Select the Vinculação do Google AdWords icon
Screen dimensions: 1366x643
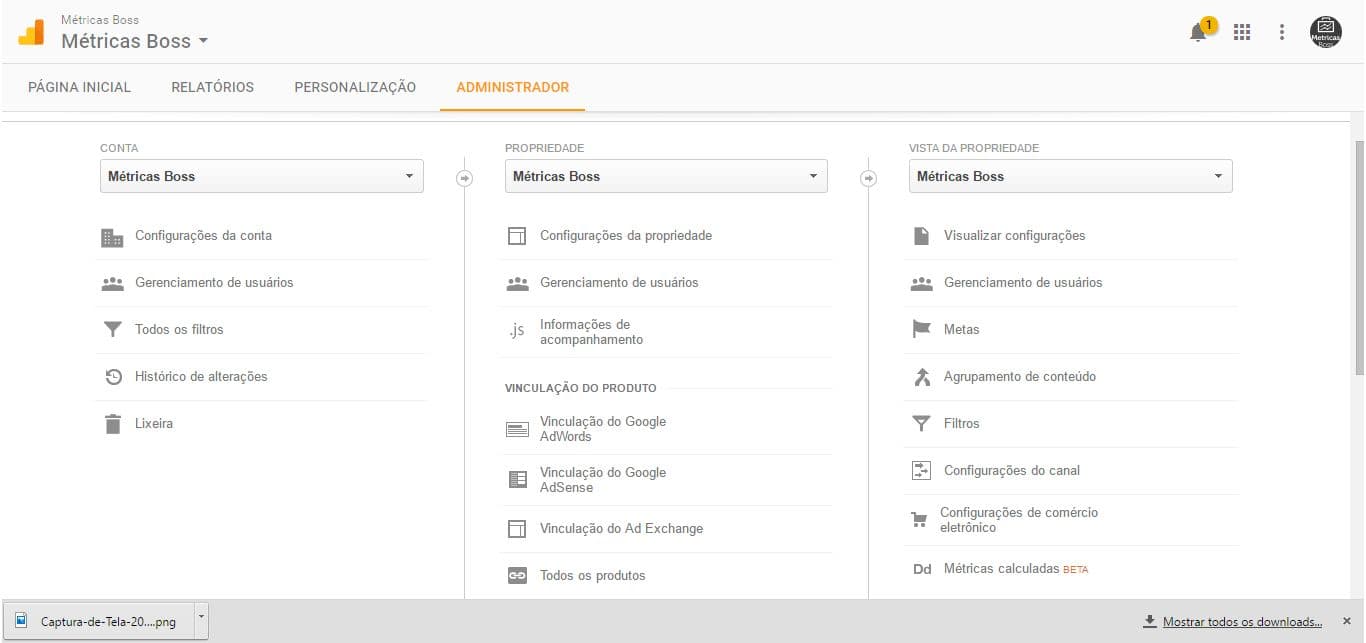(x=517, y=428)
